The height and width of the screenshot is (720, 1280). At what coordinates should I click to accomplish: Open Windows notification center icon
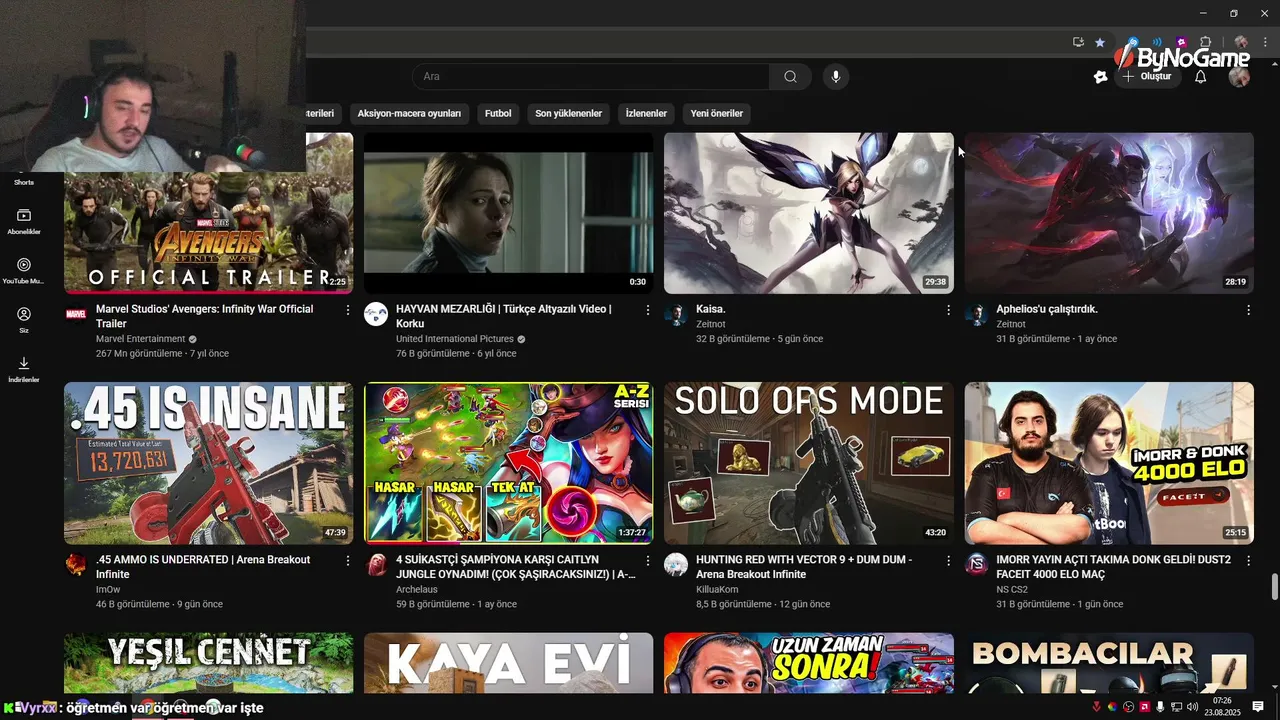1258,707
